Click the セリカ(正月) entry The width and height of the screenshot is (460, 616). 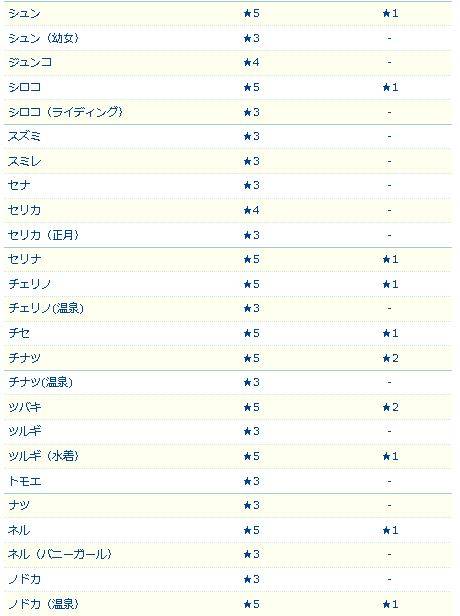(44, 235)
